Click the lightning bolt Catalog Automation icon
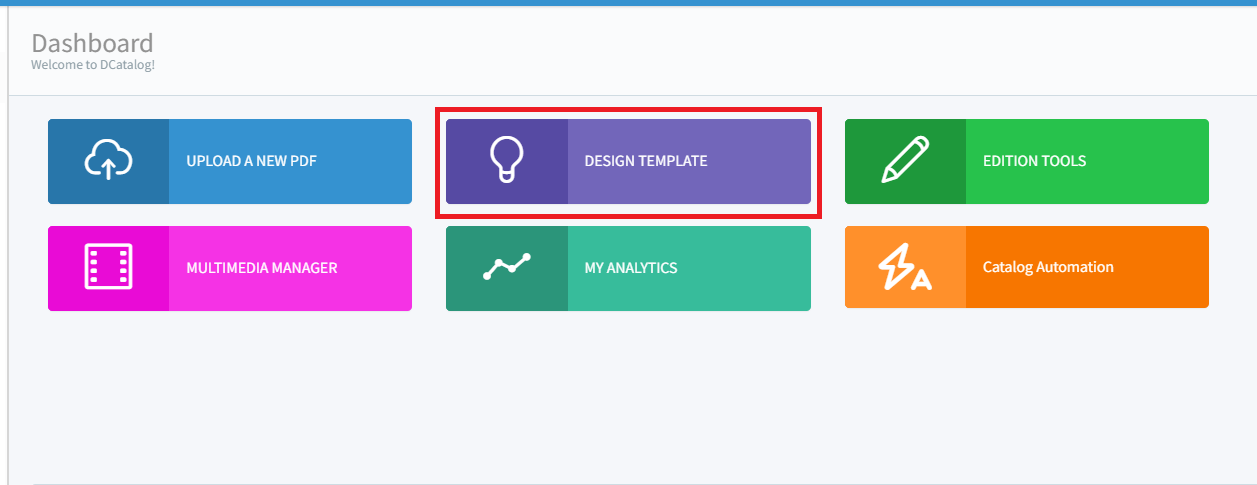This screenshot has height=485, width=1257. (905, 268)
